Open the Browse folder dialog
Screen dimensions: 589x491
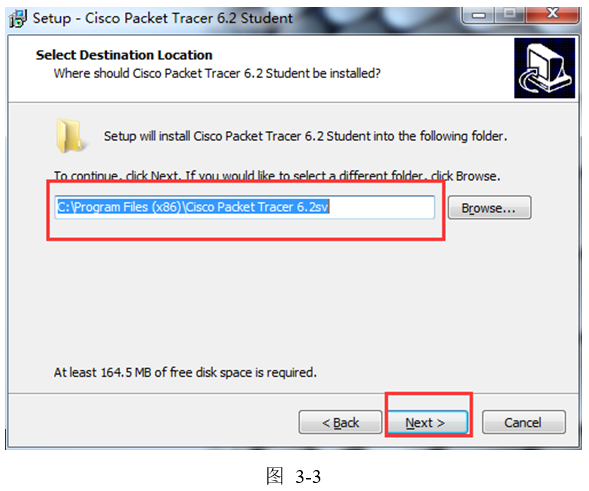click(489, 207)
